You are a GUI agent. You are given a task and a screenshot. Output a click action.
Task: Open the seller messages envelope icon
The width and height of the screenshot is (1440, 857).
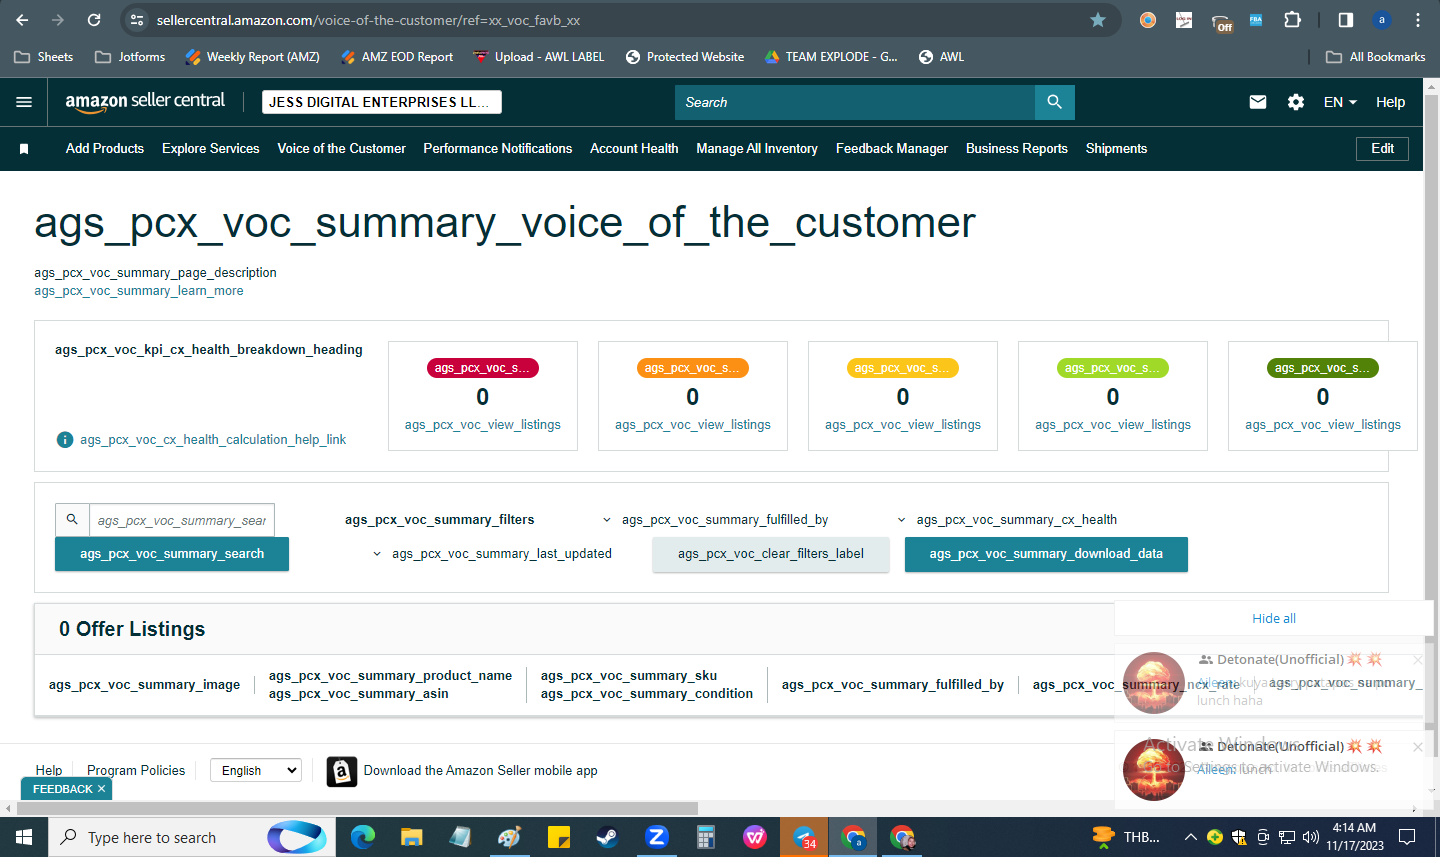[x=1258, y=102]
